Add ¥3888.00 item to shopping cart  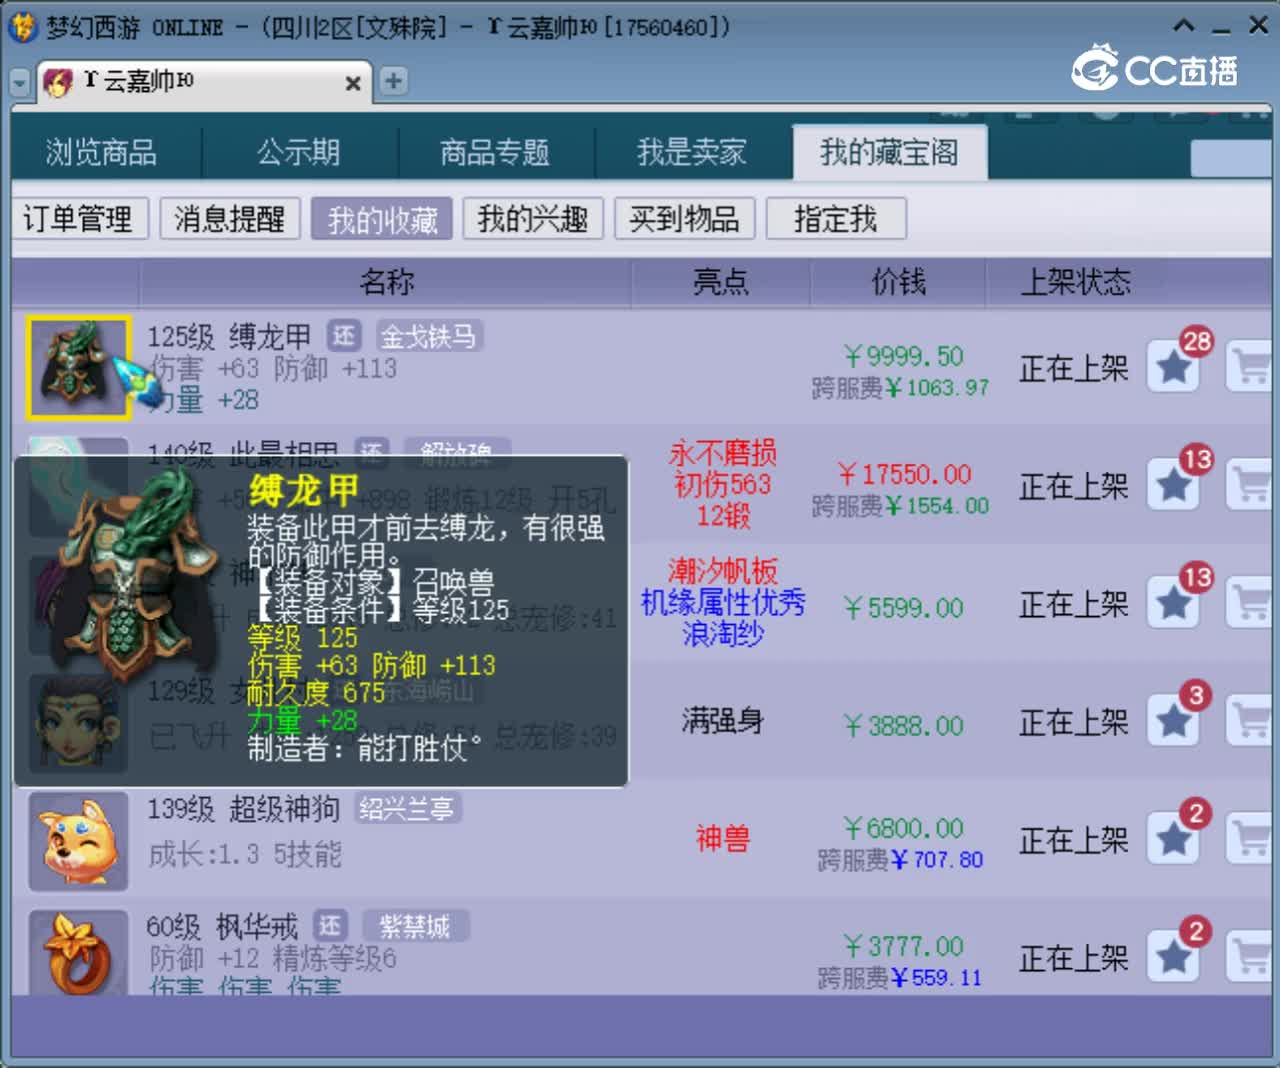[x=1251, y=722]
